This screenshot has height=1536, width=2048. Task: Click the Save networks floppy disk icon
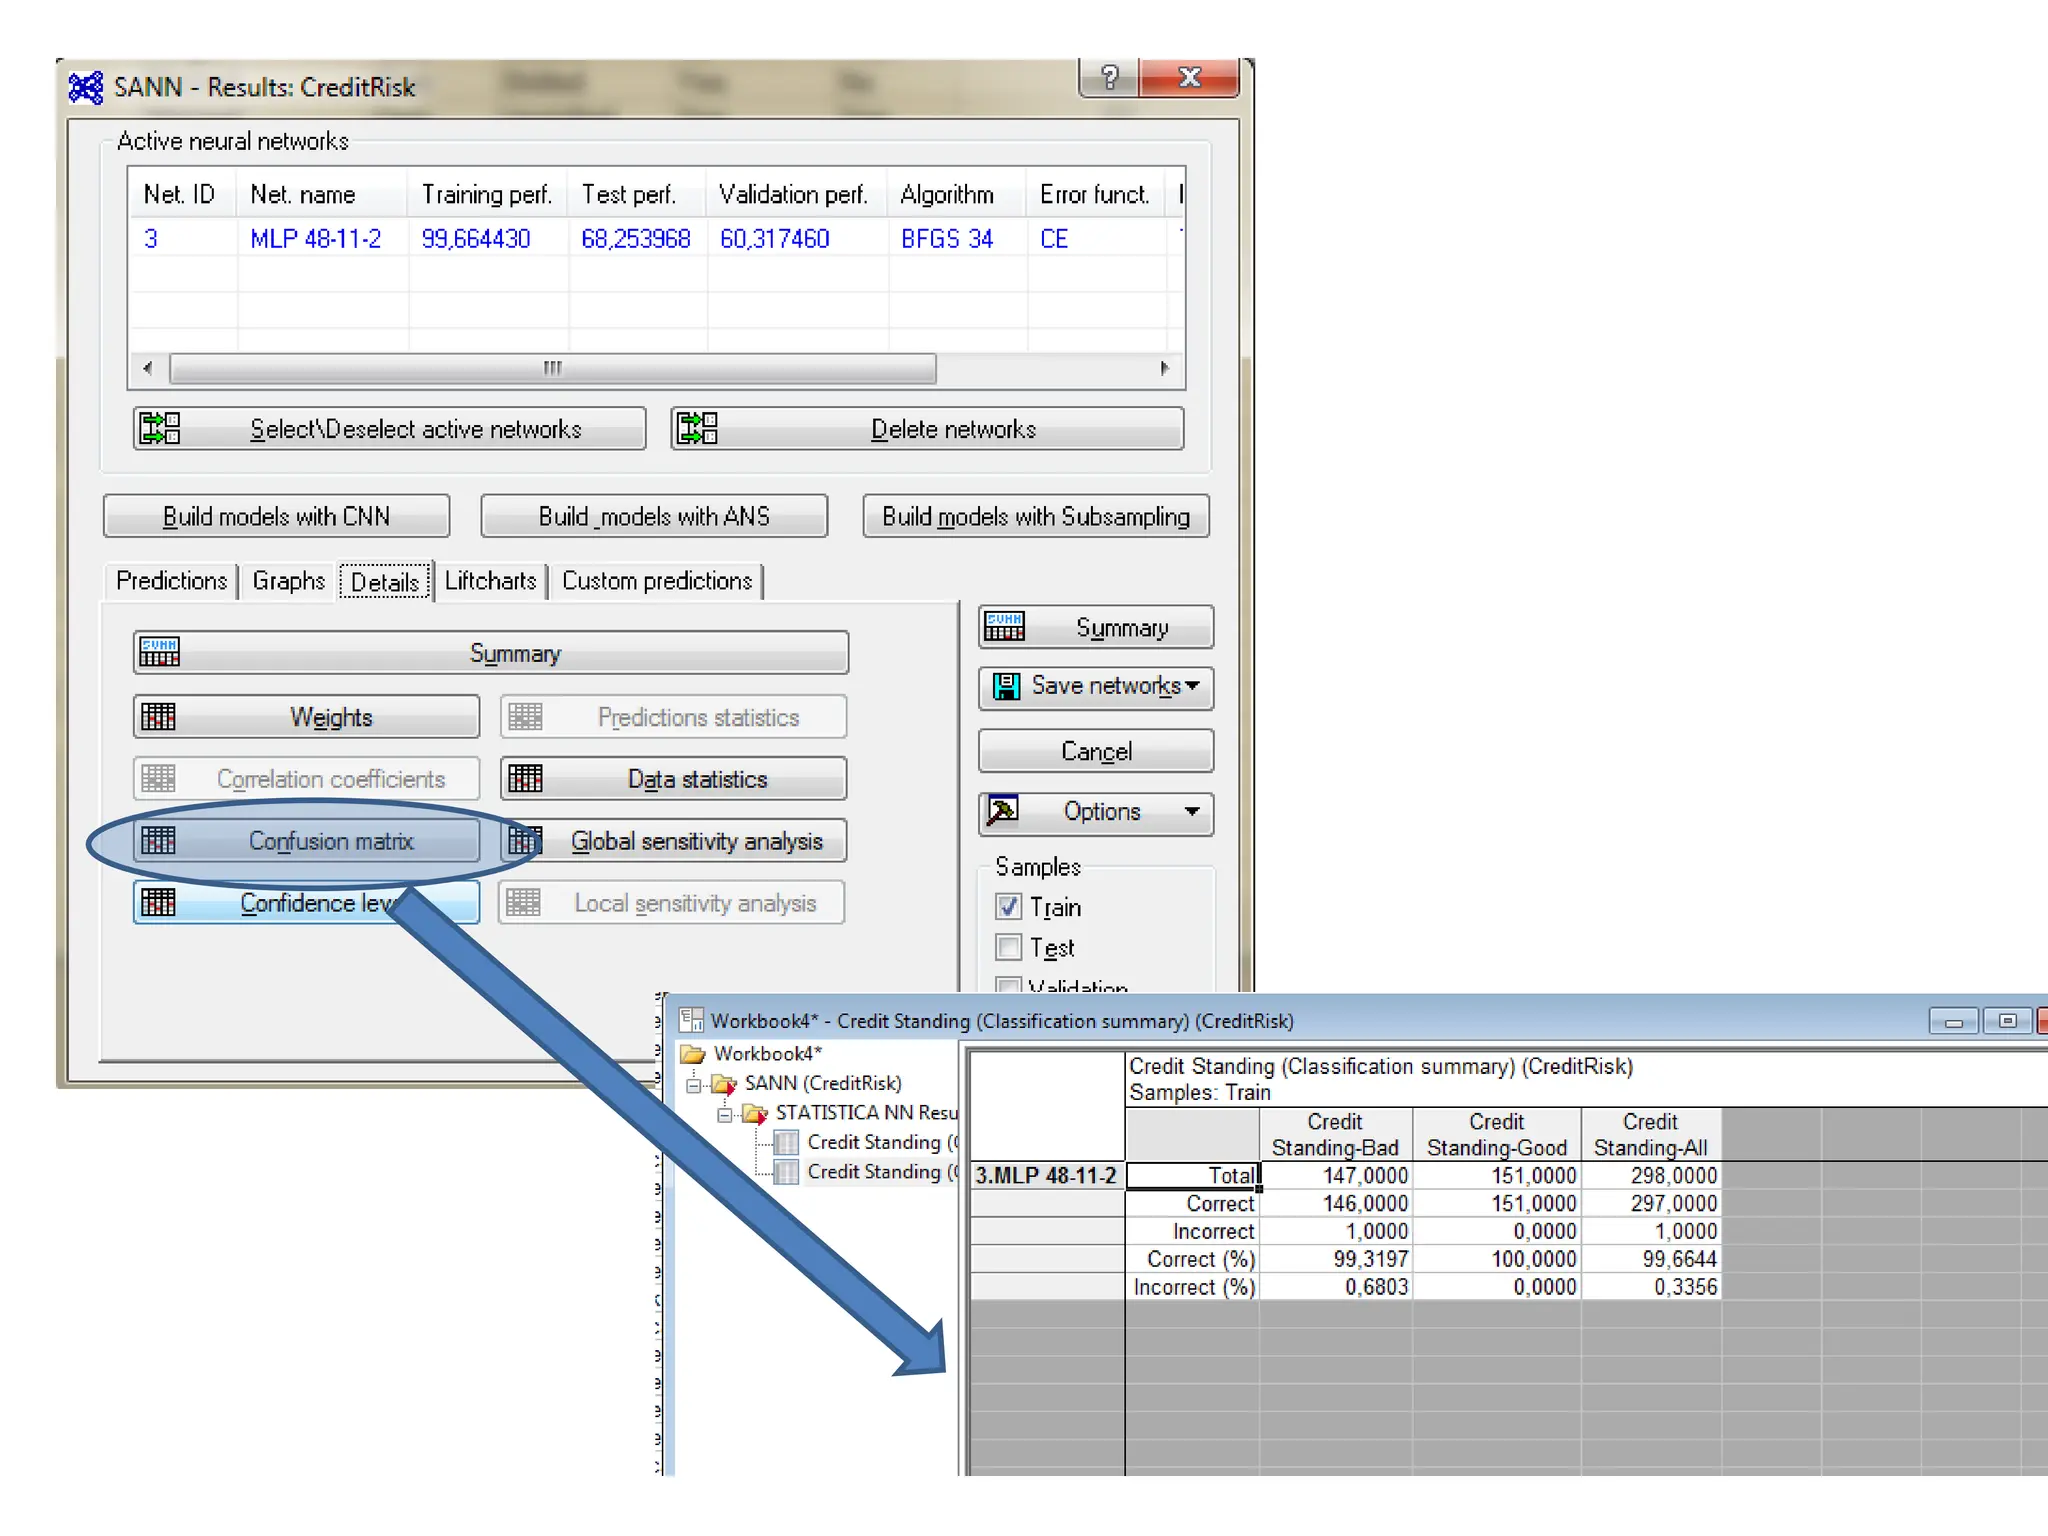(x=1005, y=686)
